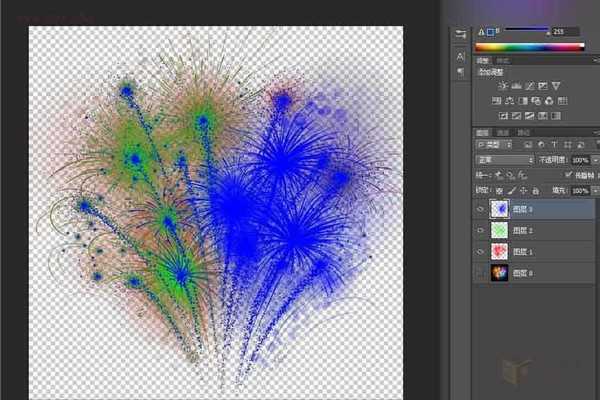The height and width of the screenshot is (400, 600).
Task: Show layer 0 via empty visibility box
Action: click(x=482, y=273)
